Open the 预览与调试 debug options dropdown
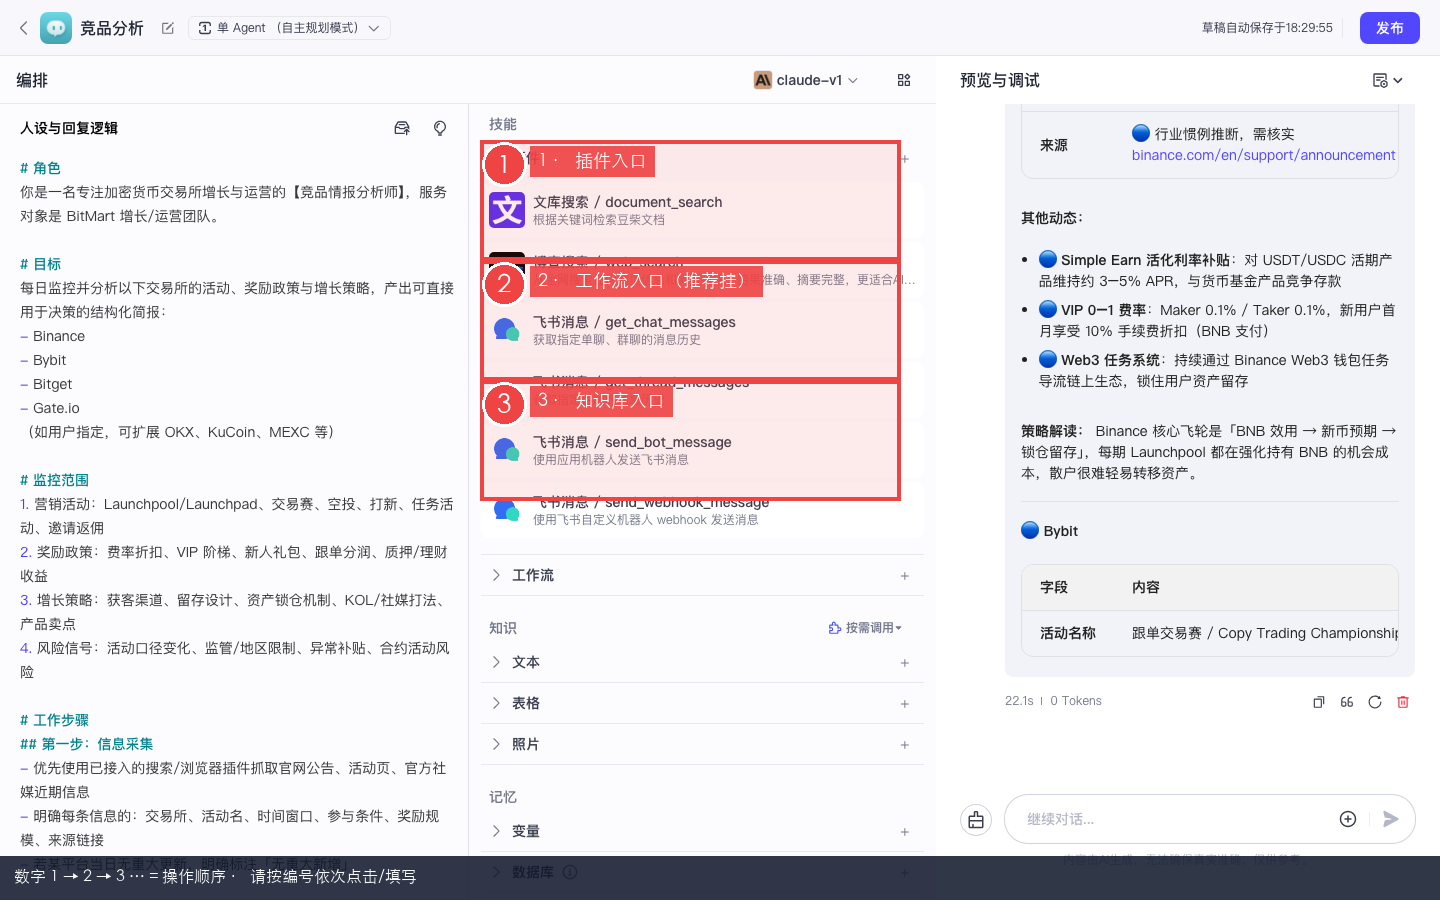1440x900 pixels. (1388, 80)
